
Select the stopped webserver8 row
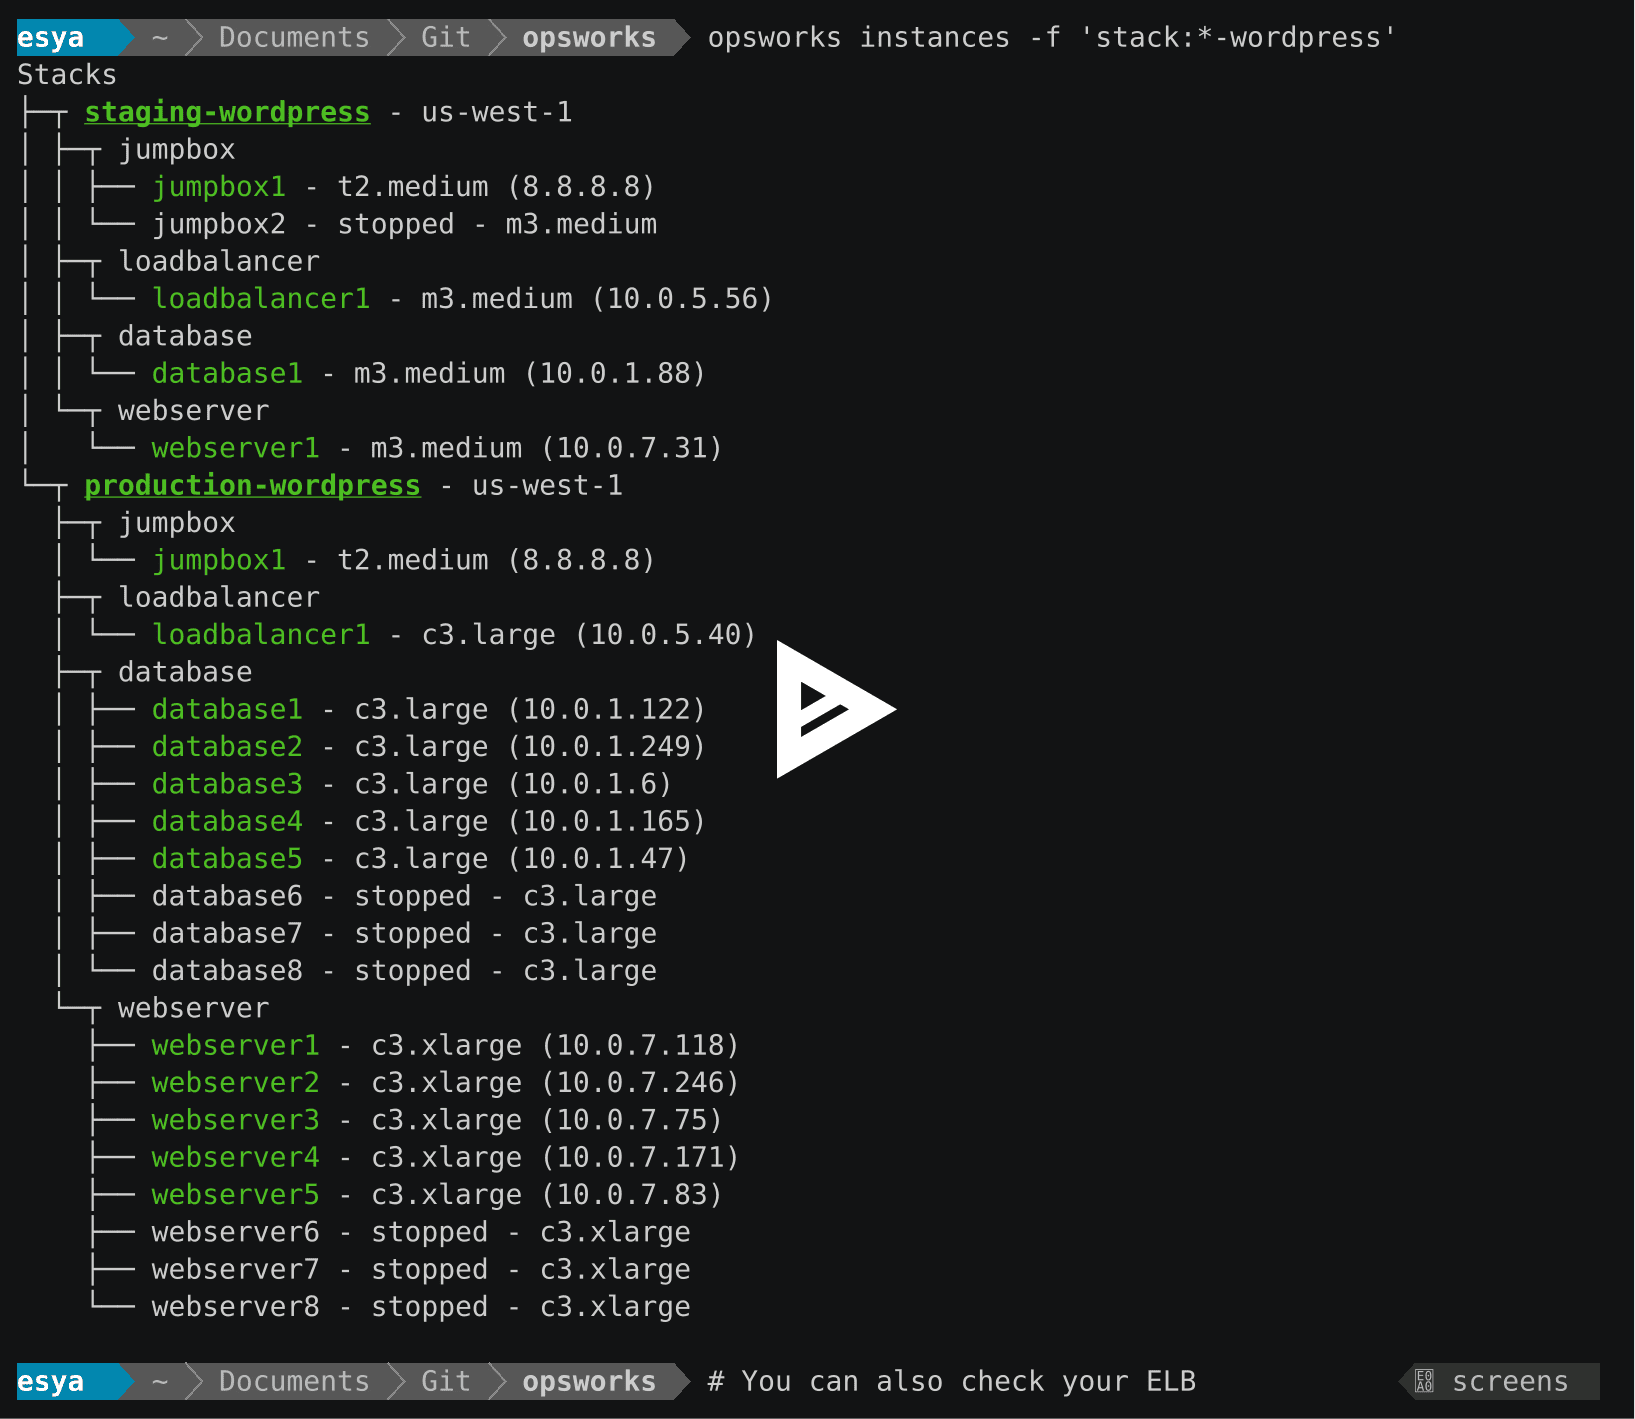pyautogui.click(x=421, y=1307)
